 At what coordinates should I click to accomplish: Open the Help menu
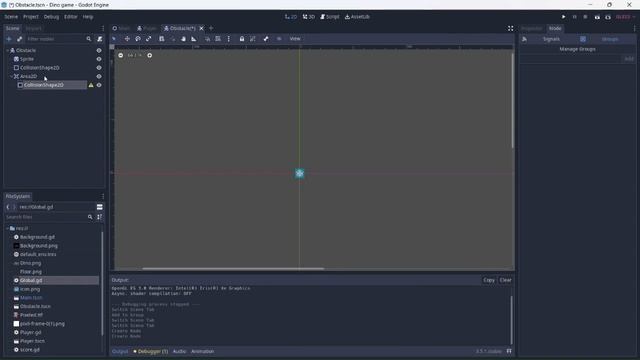coord(88,17)
